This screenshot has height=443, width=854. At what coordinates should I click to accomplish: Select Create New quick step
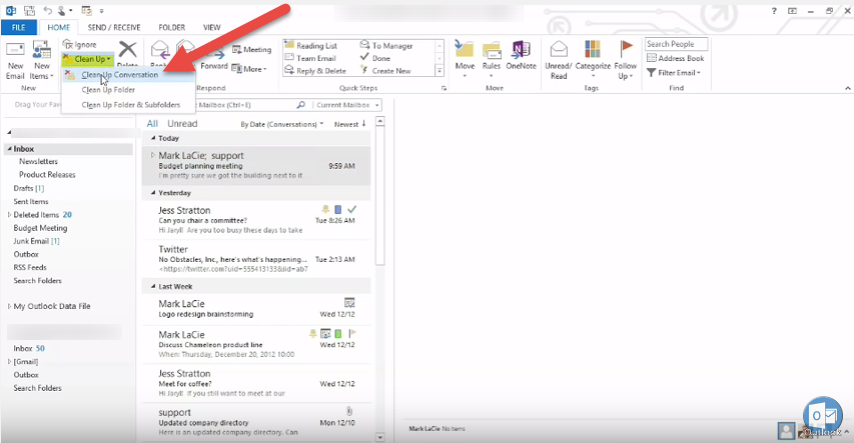pos(386,71)
